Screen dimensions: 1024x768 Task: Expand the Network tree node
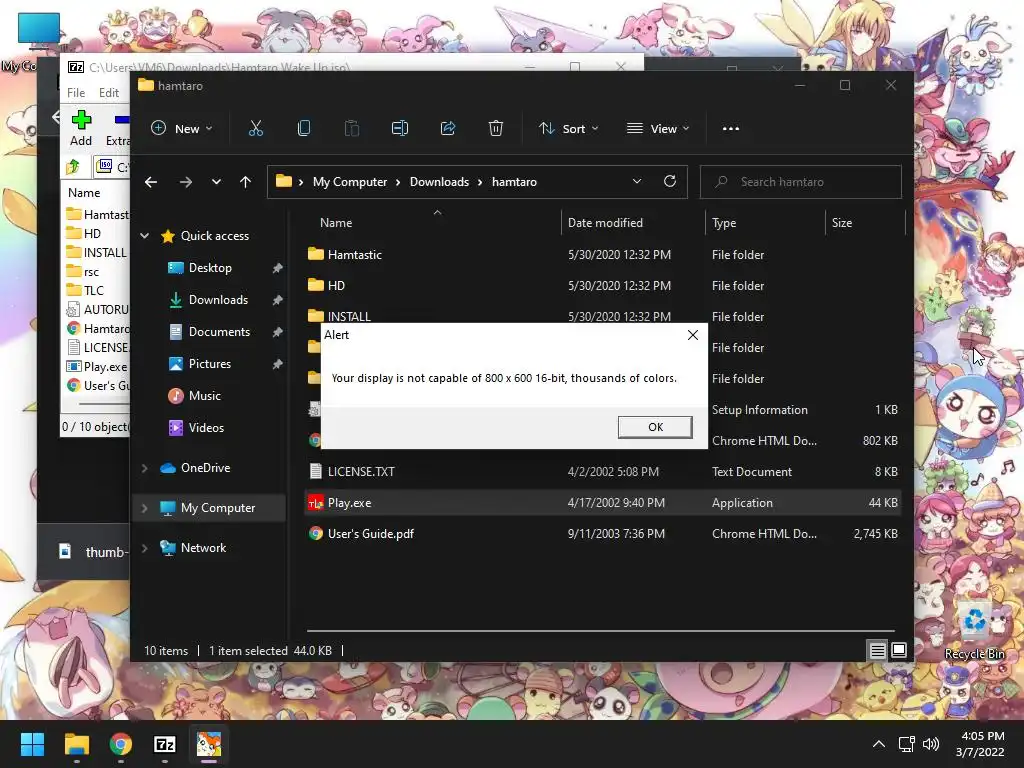click(x=145, y=548)
